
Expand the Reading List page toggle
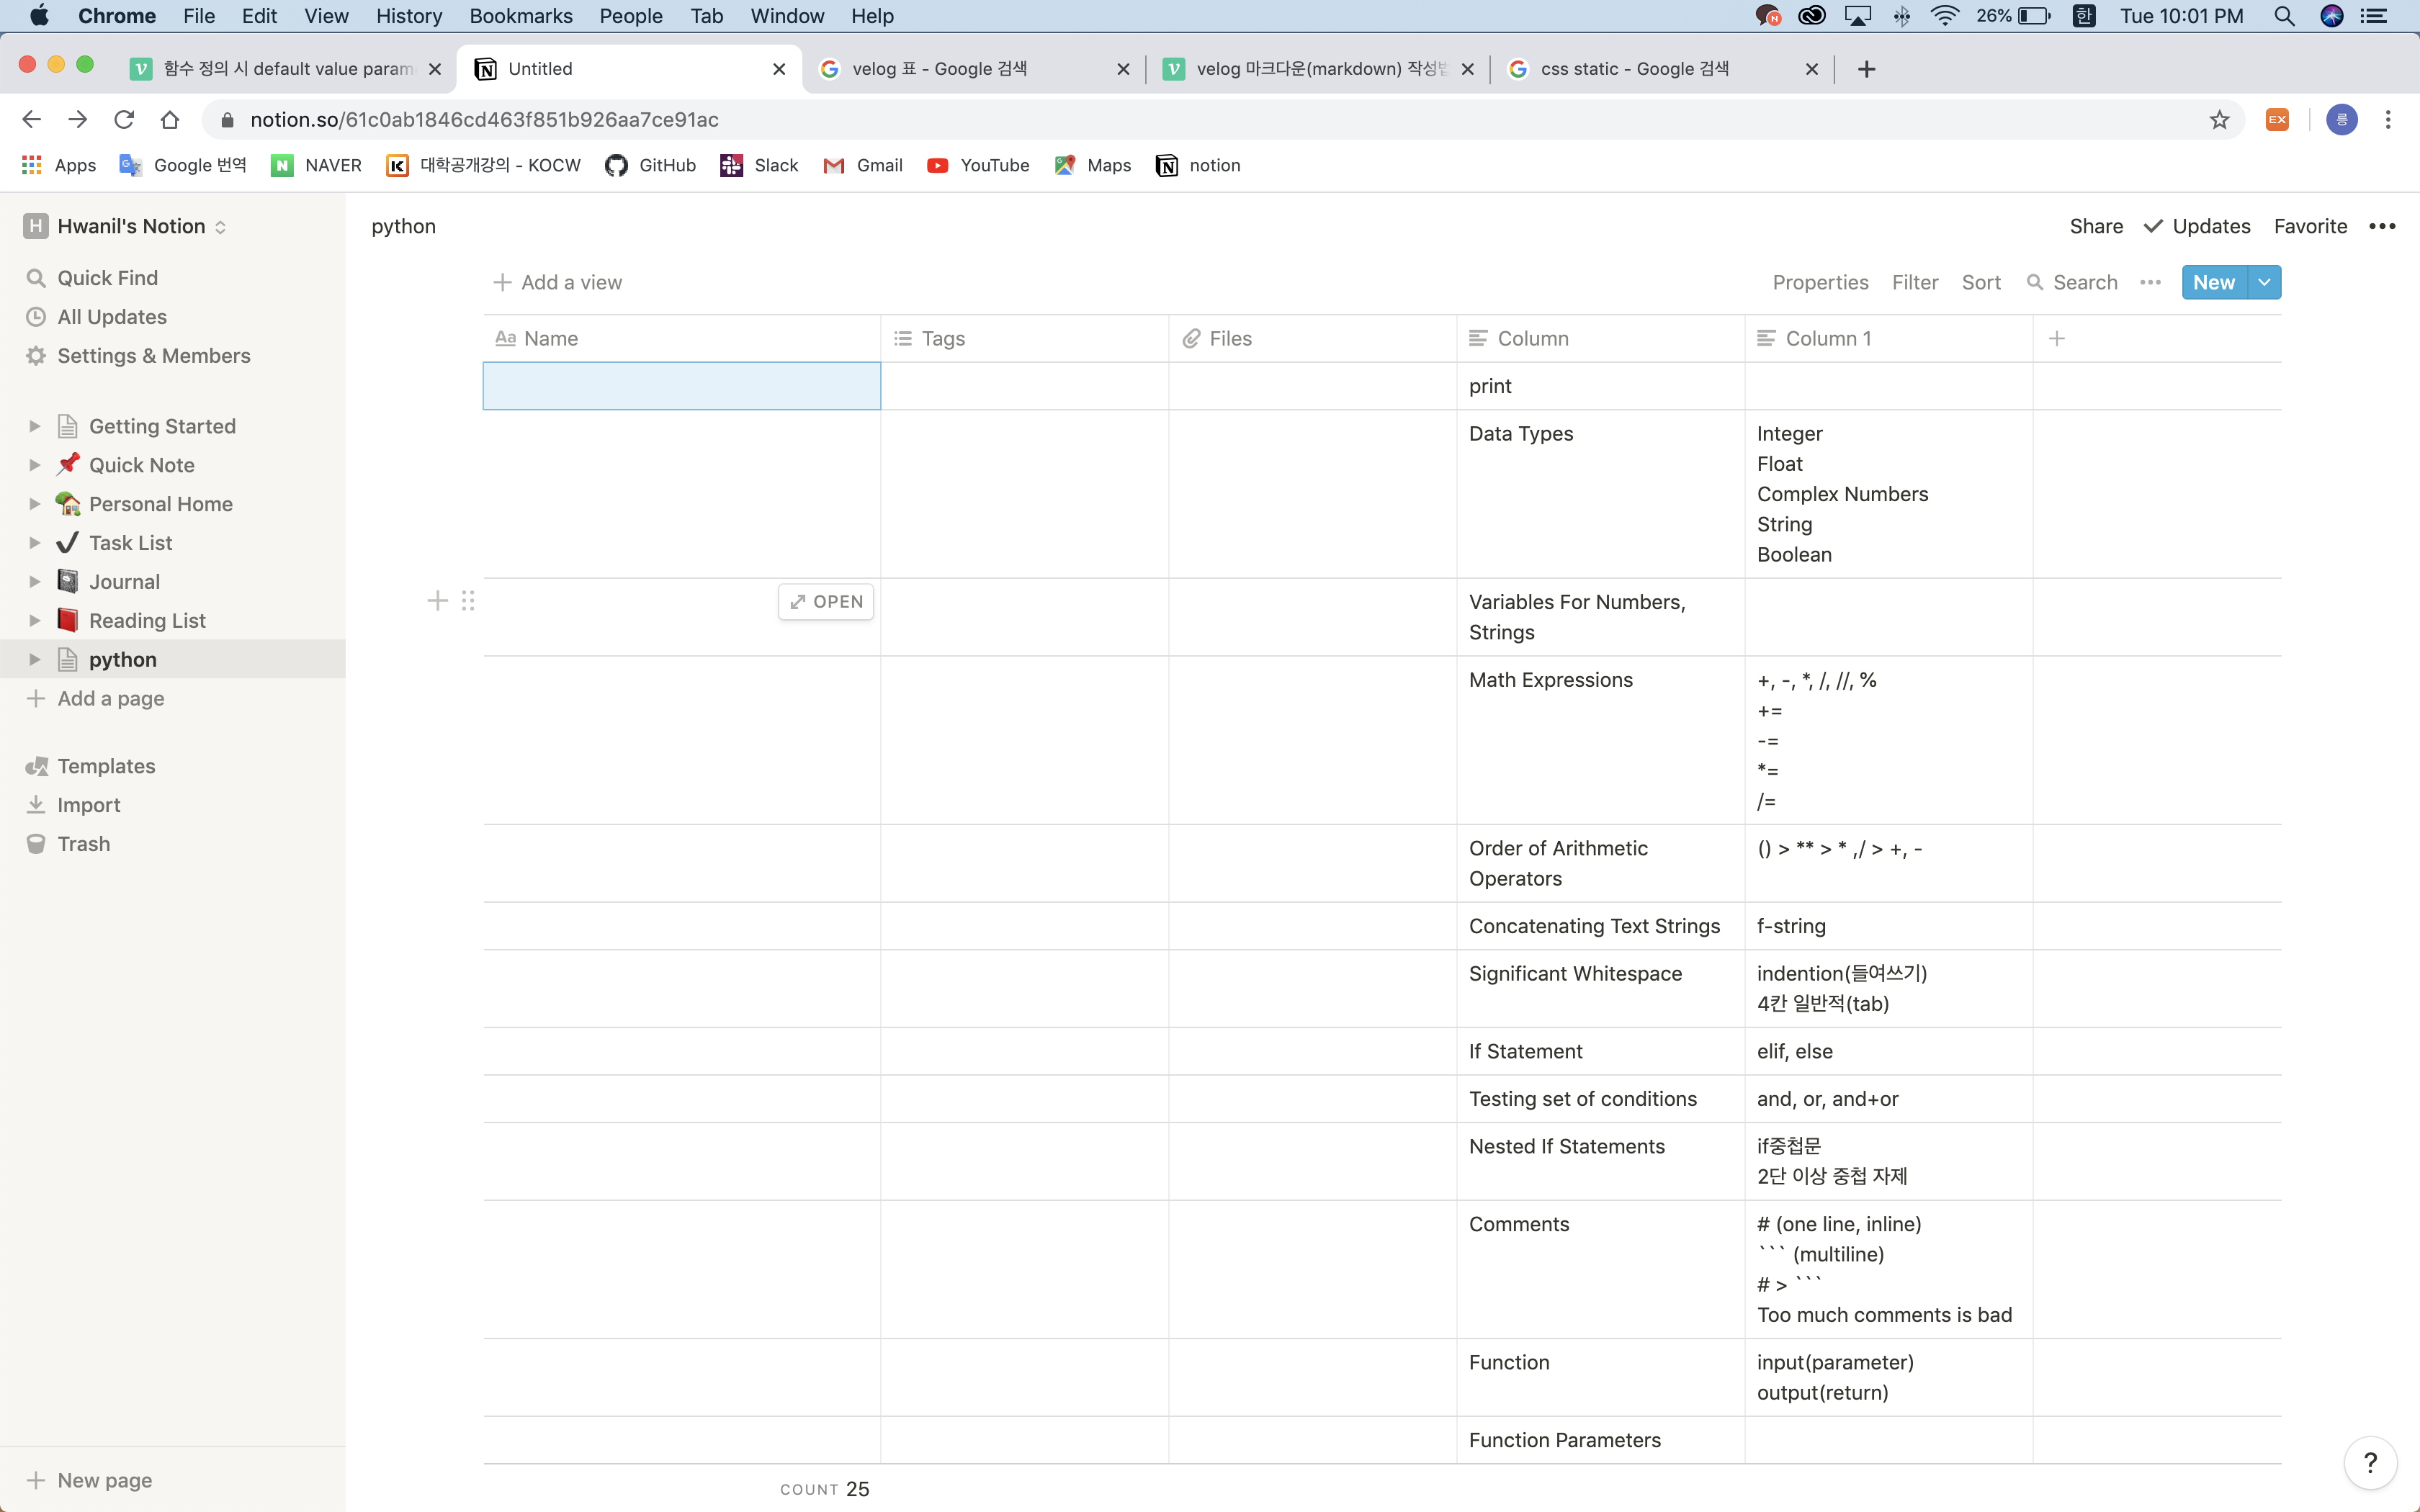coord(35,621)
